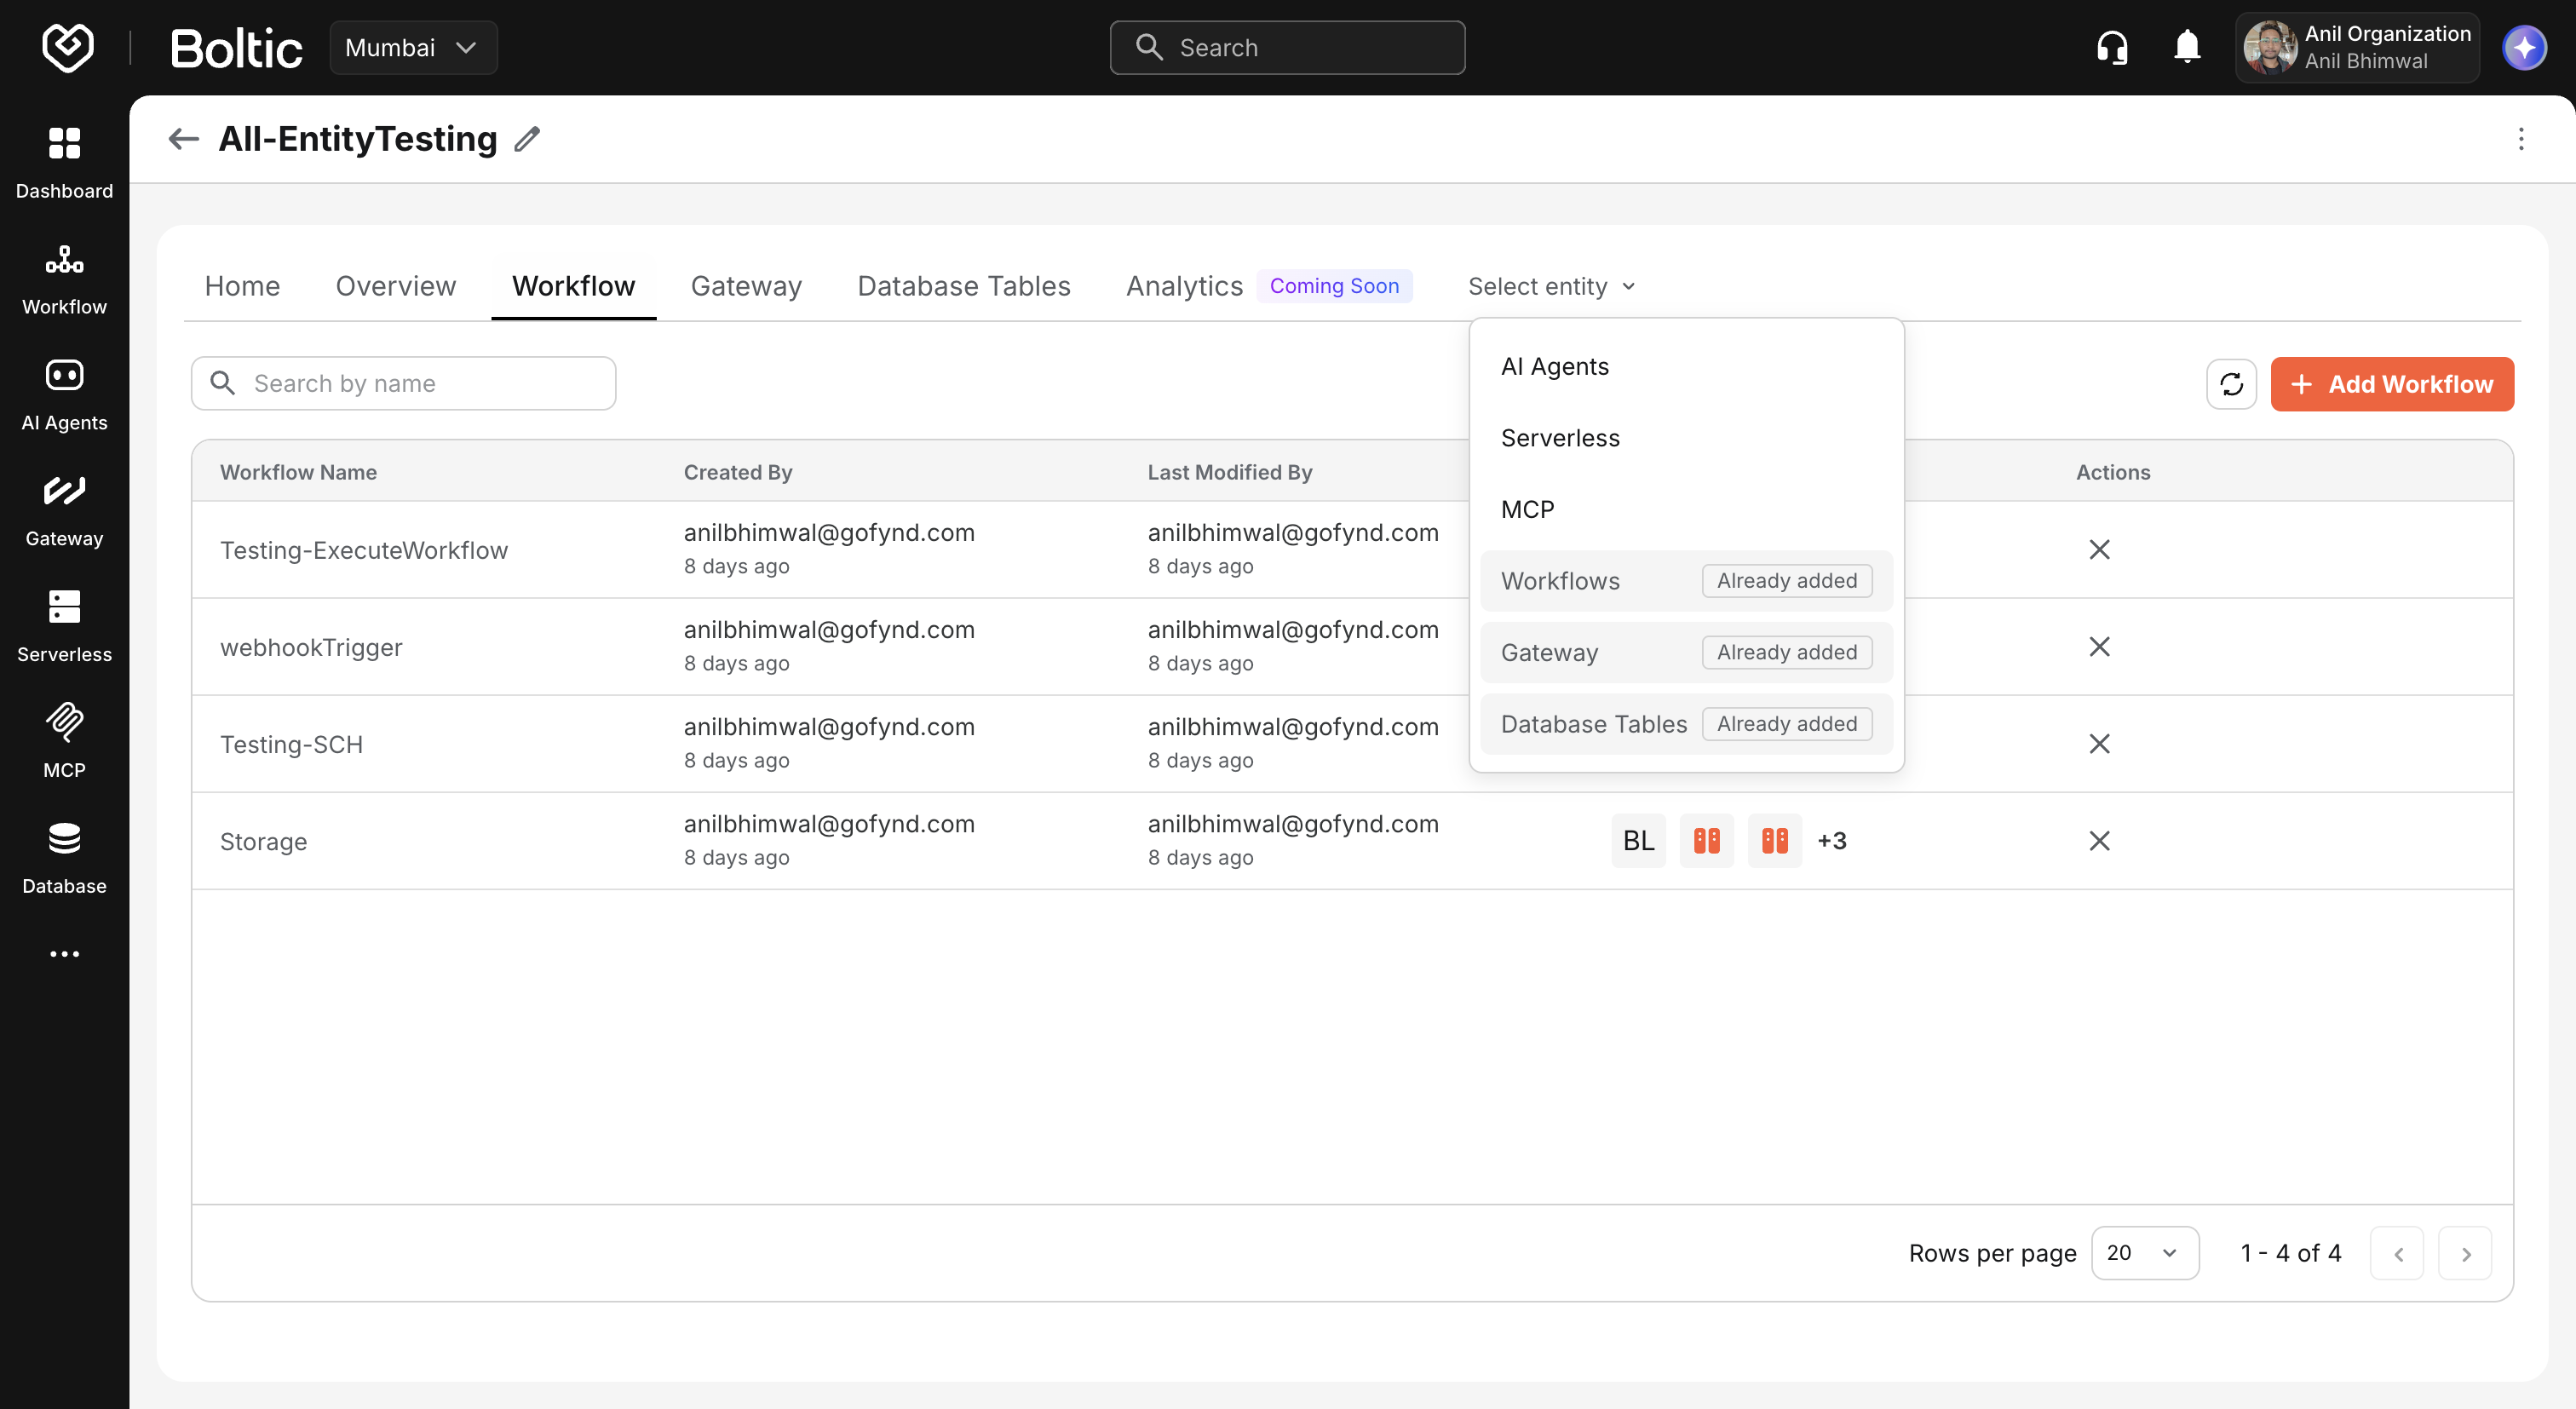Choose AI Agents from the entity menu
Screen dimensions: 2576x1409
[x=1686, y=366]
